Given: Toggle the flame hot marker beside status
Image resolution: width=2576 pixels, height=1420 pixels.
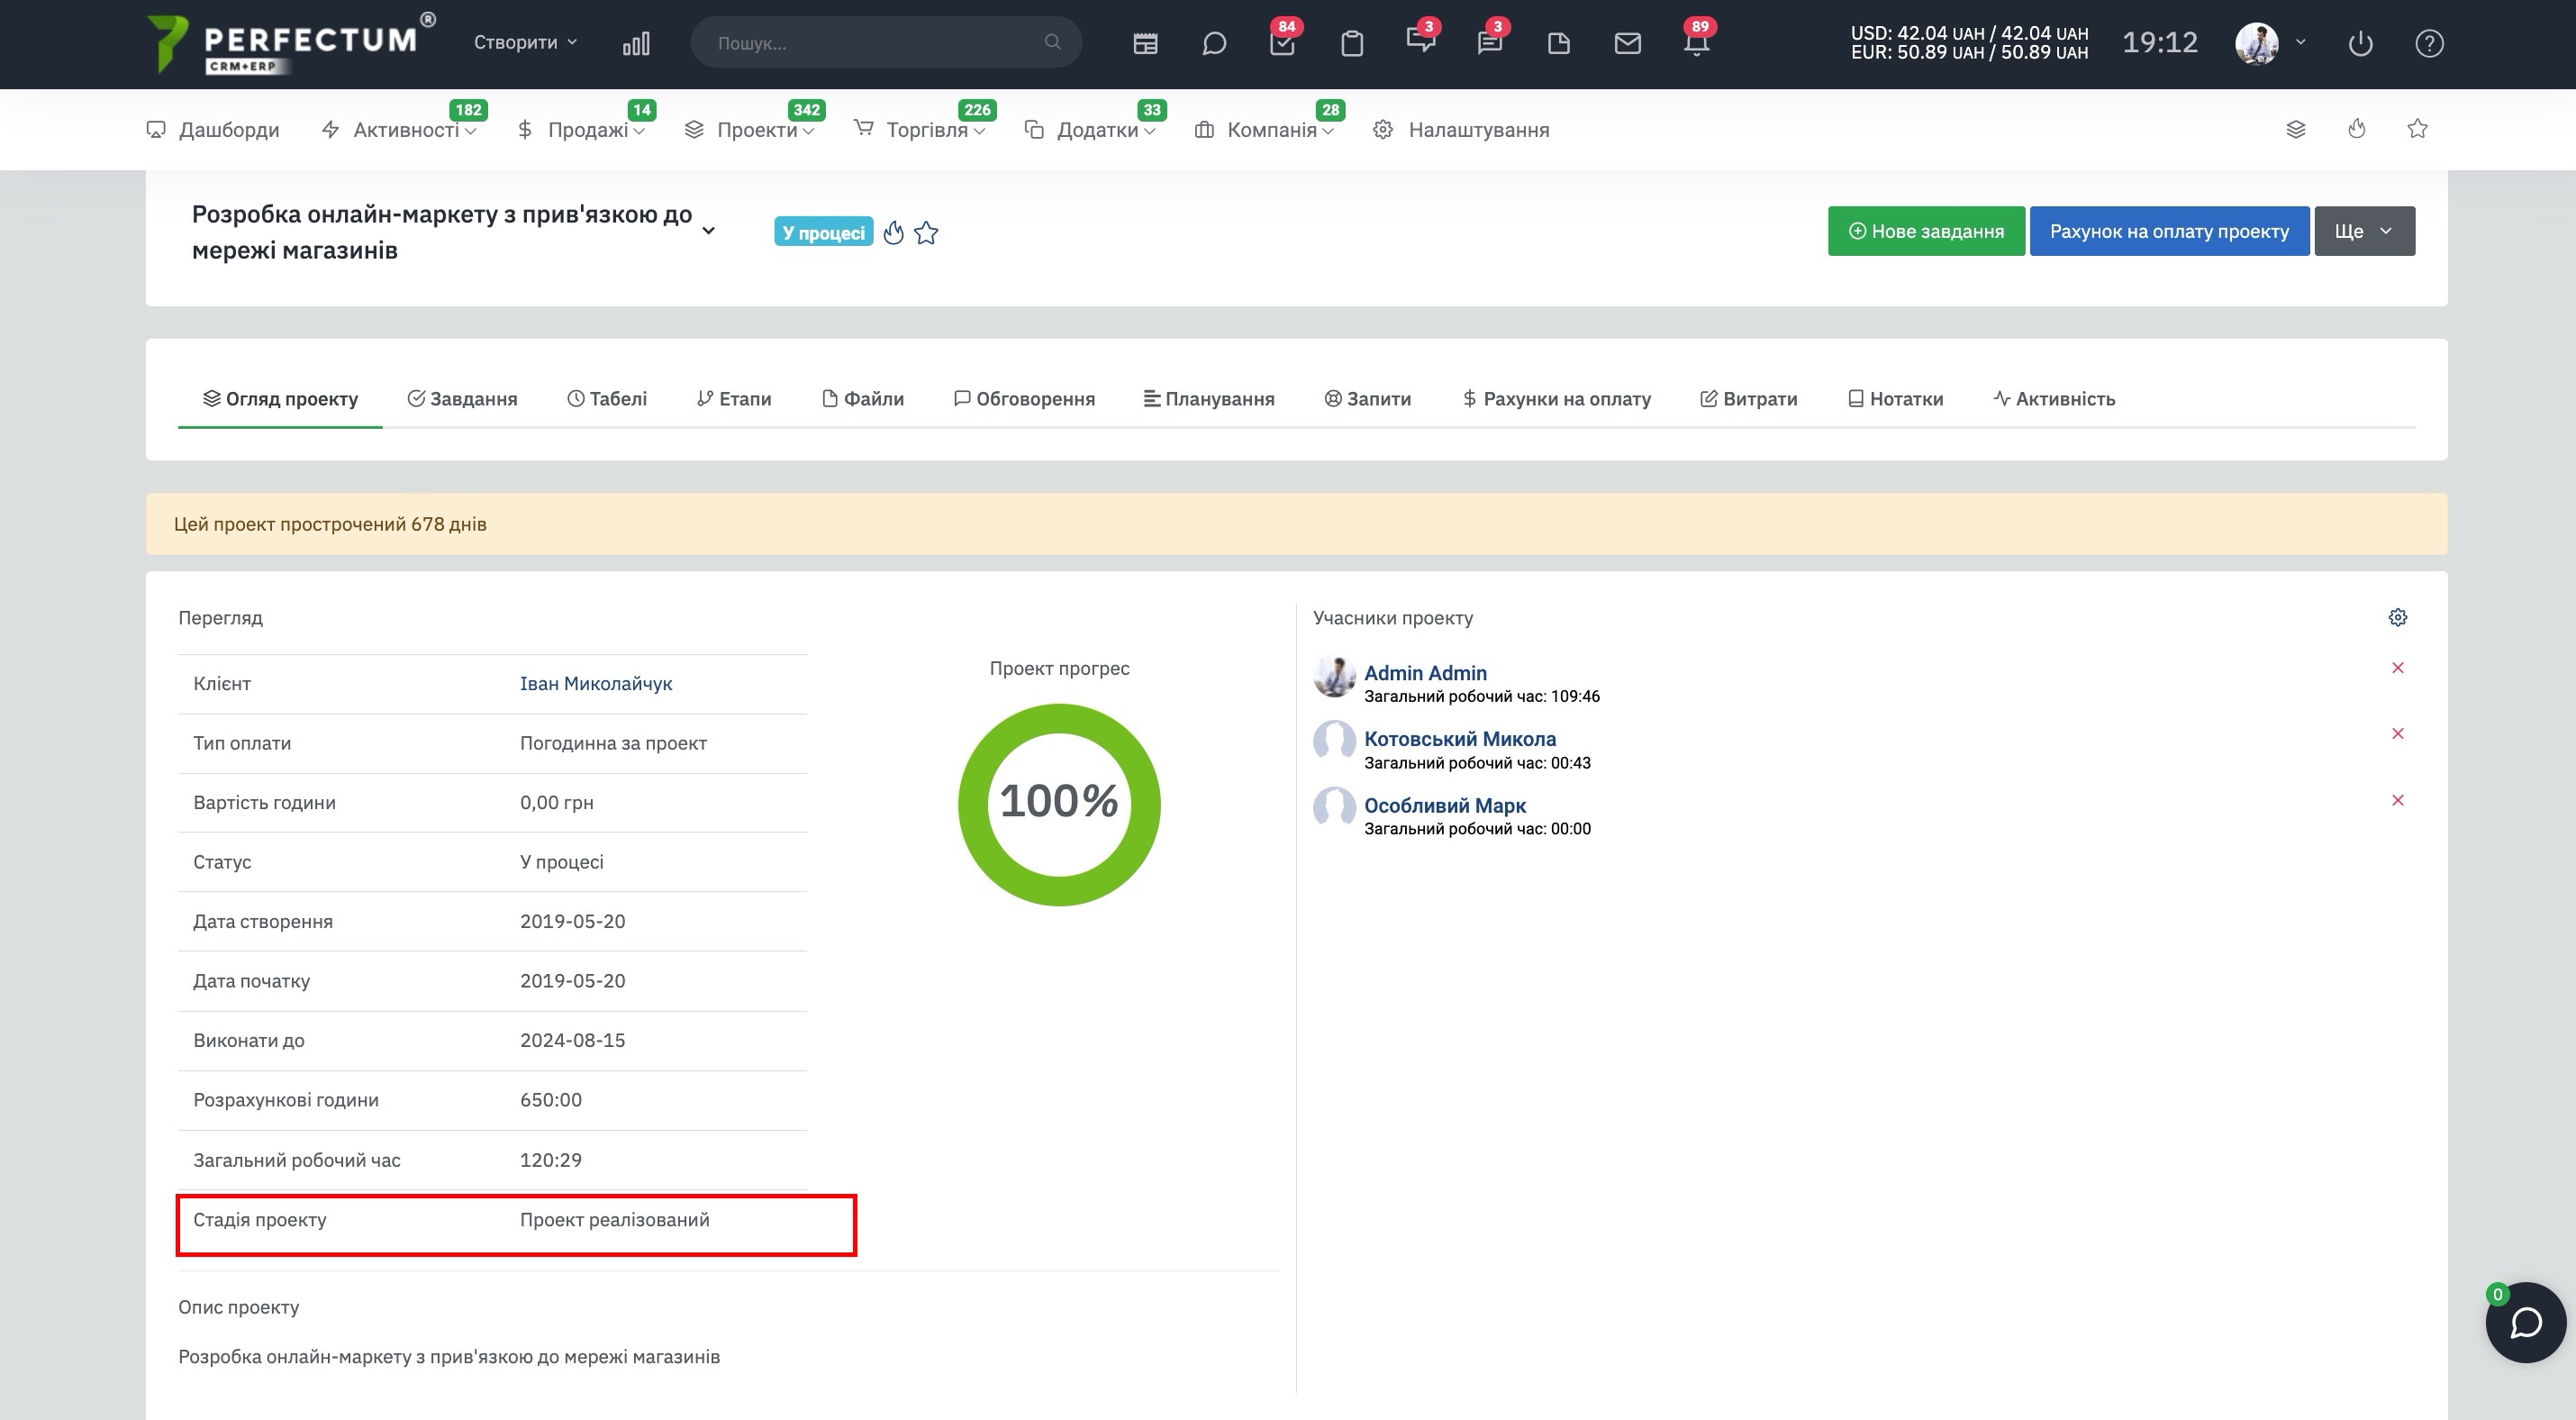Looking at the screenshot, I should click(x=893, y=233).
